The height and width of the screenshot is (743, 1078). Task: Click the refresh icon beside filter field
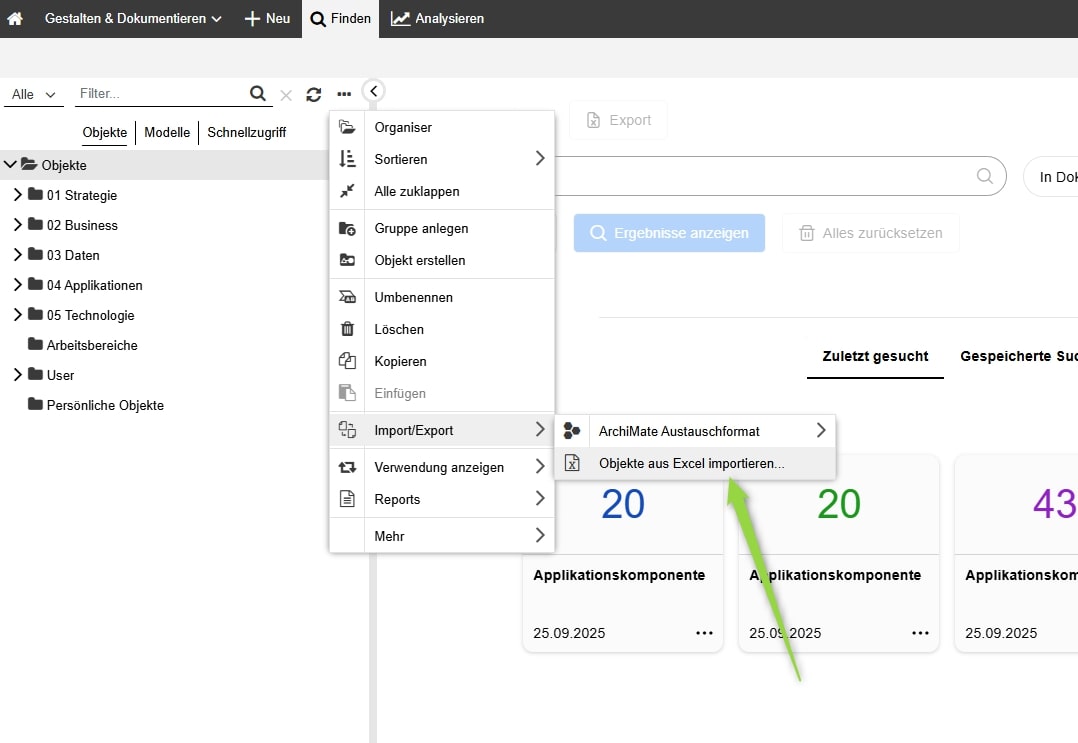[314, 94]
